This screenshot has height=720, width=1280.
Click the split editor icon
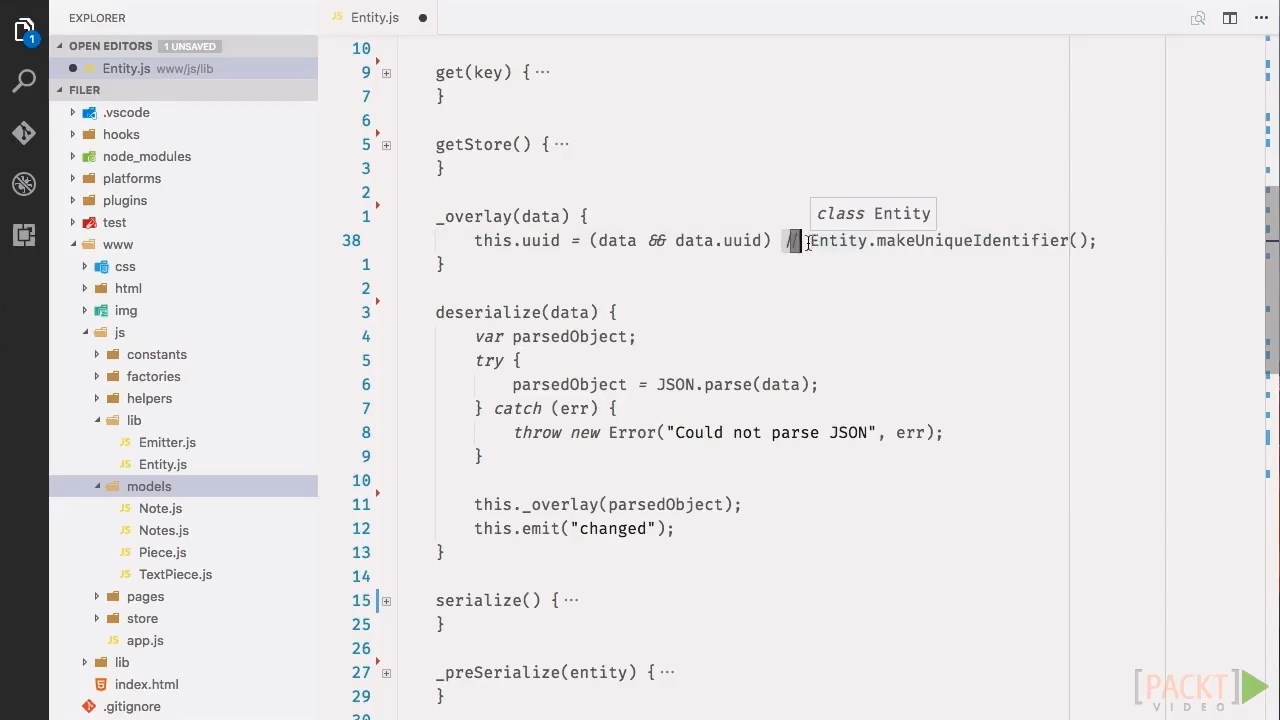[1230, 18]
